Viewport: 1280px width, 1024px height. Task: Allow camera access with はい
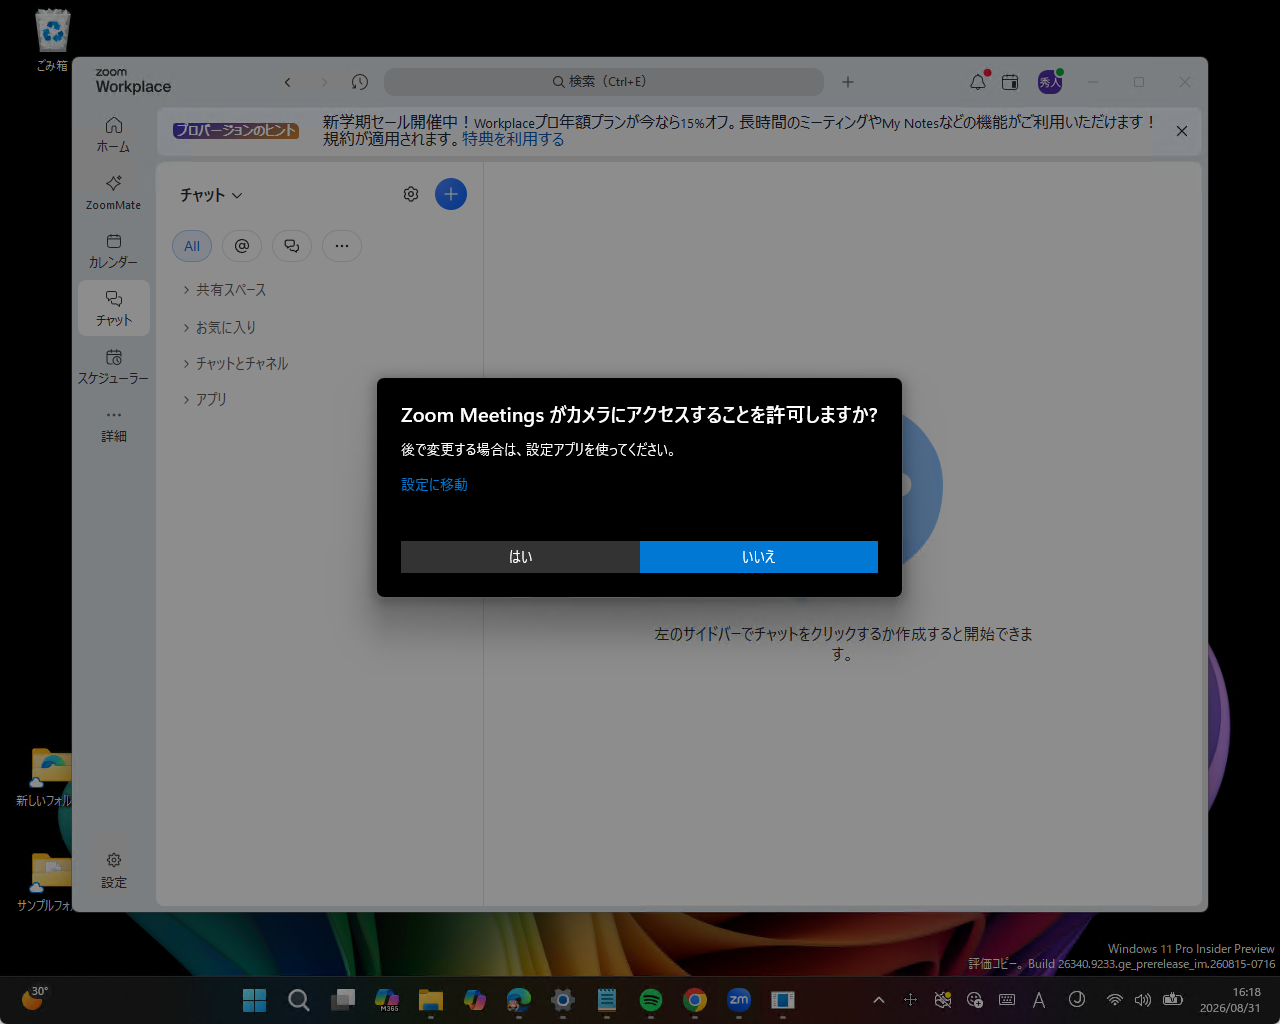tap(520, 557)
